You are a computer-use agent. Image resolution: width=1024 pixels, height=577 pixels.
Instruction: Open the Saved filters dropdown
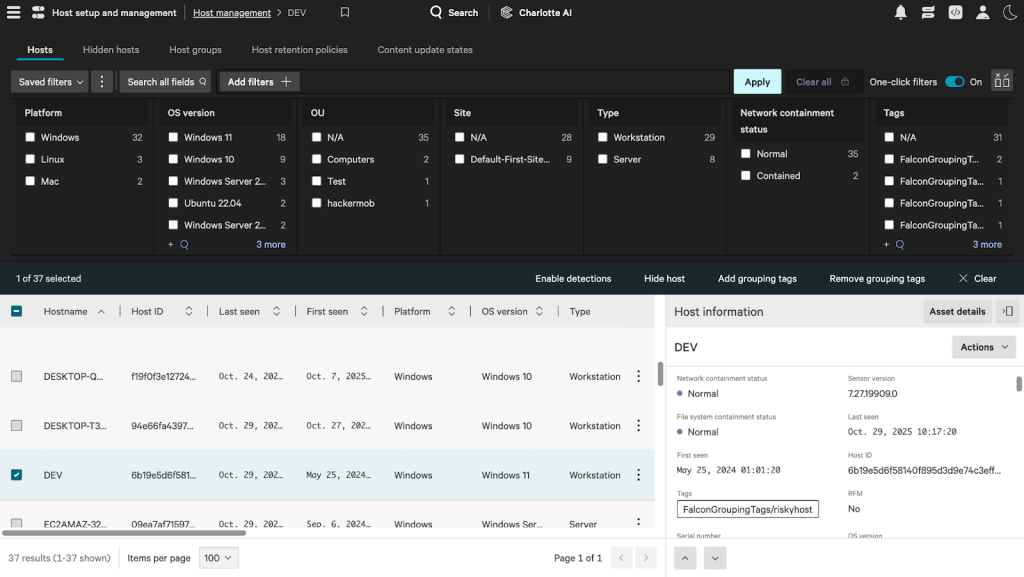click(50, 82)
